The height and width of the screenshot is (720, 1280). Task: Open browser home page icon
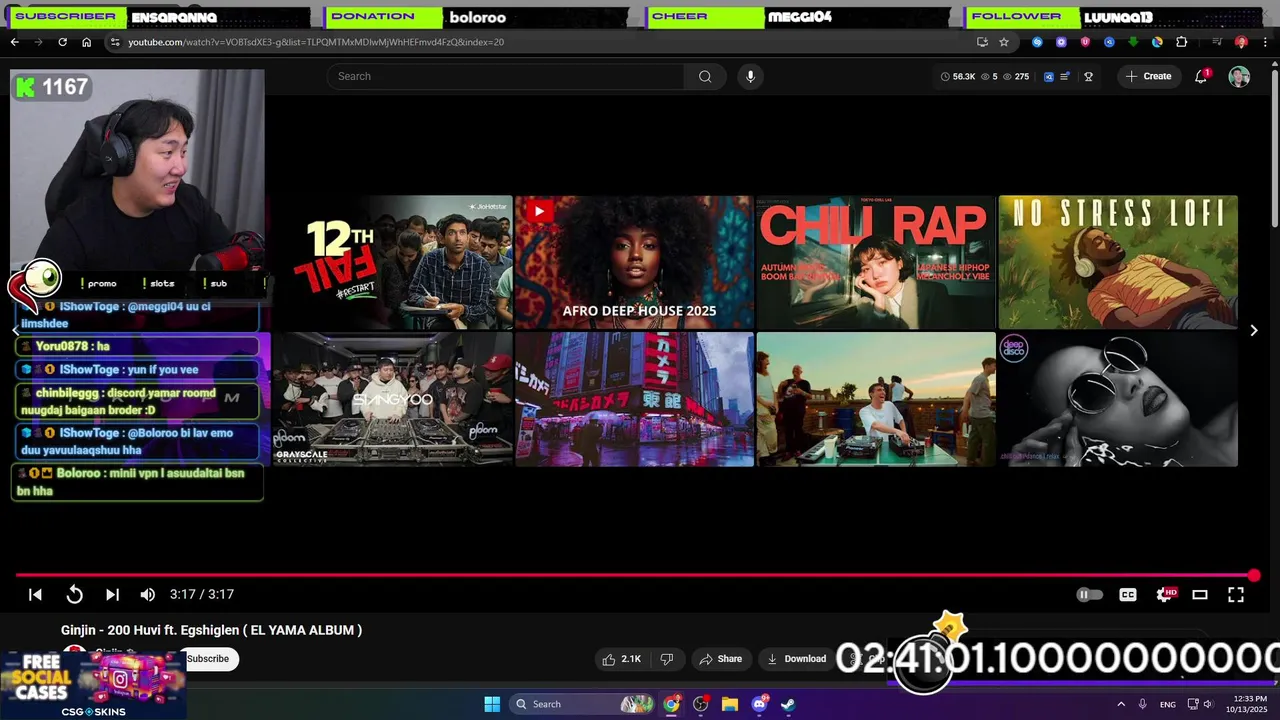[86, 42]
